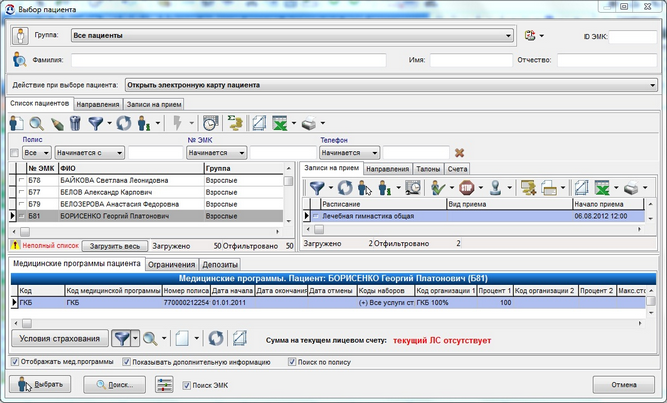Switch to top Записи на прием tab
Viewport: 667px width, 403px height.
coord(154,104)
